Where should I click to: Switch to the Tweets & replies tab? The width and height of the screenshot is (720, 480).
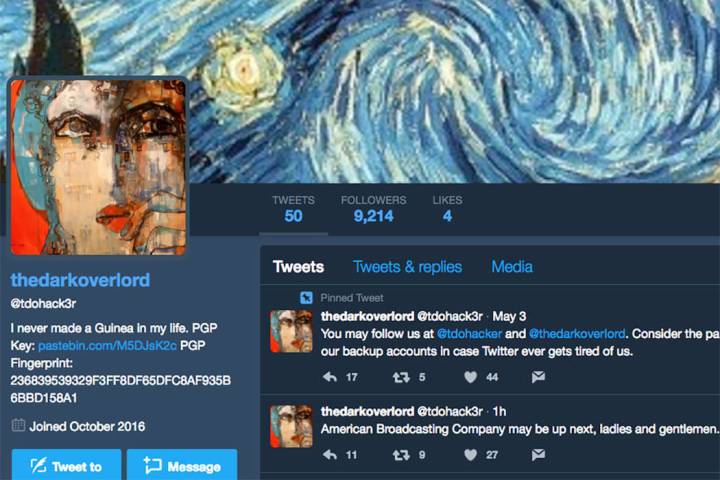pyautogui.click(x=407, y=267)
